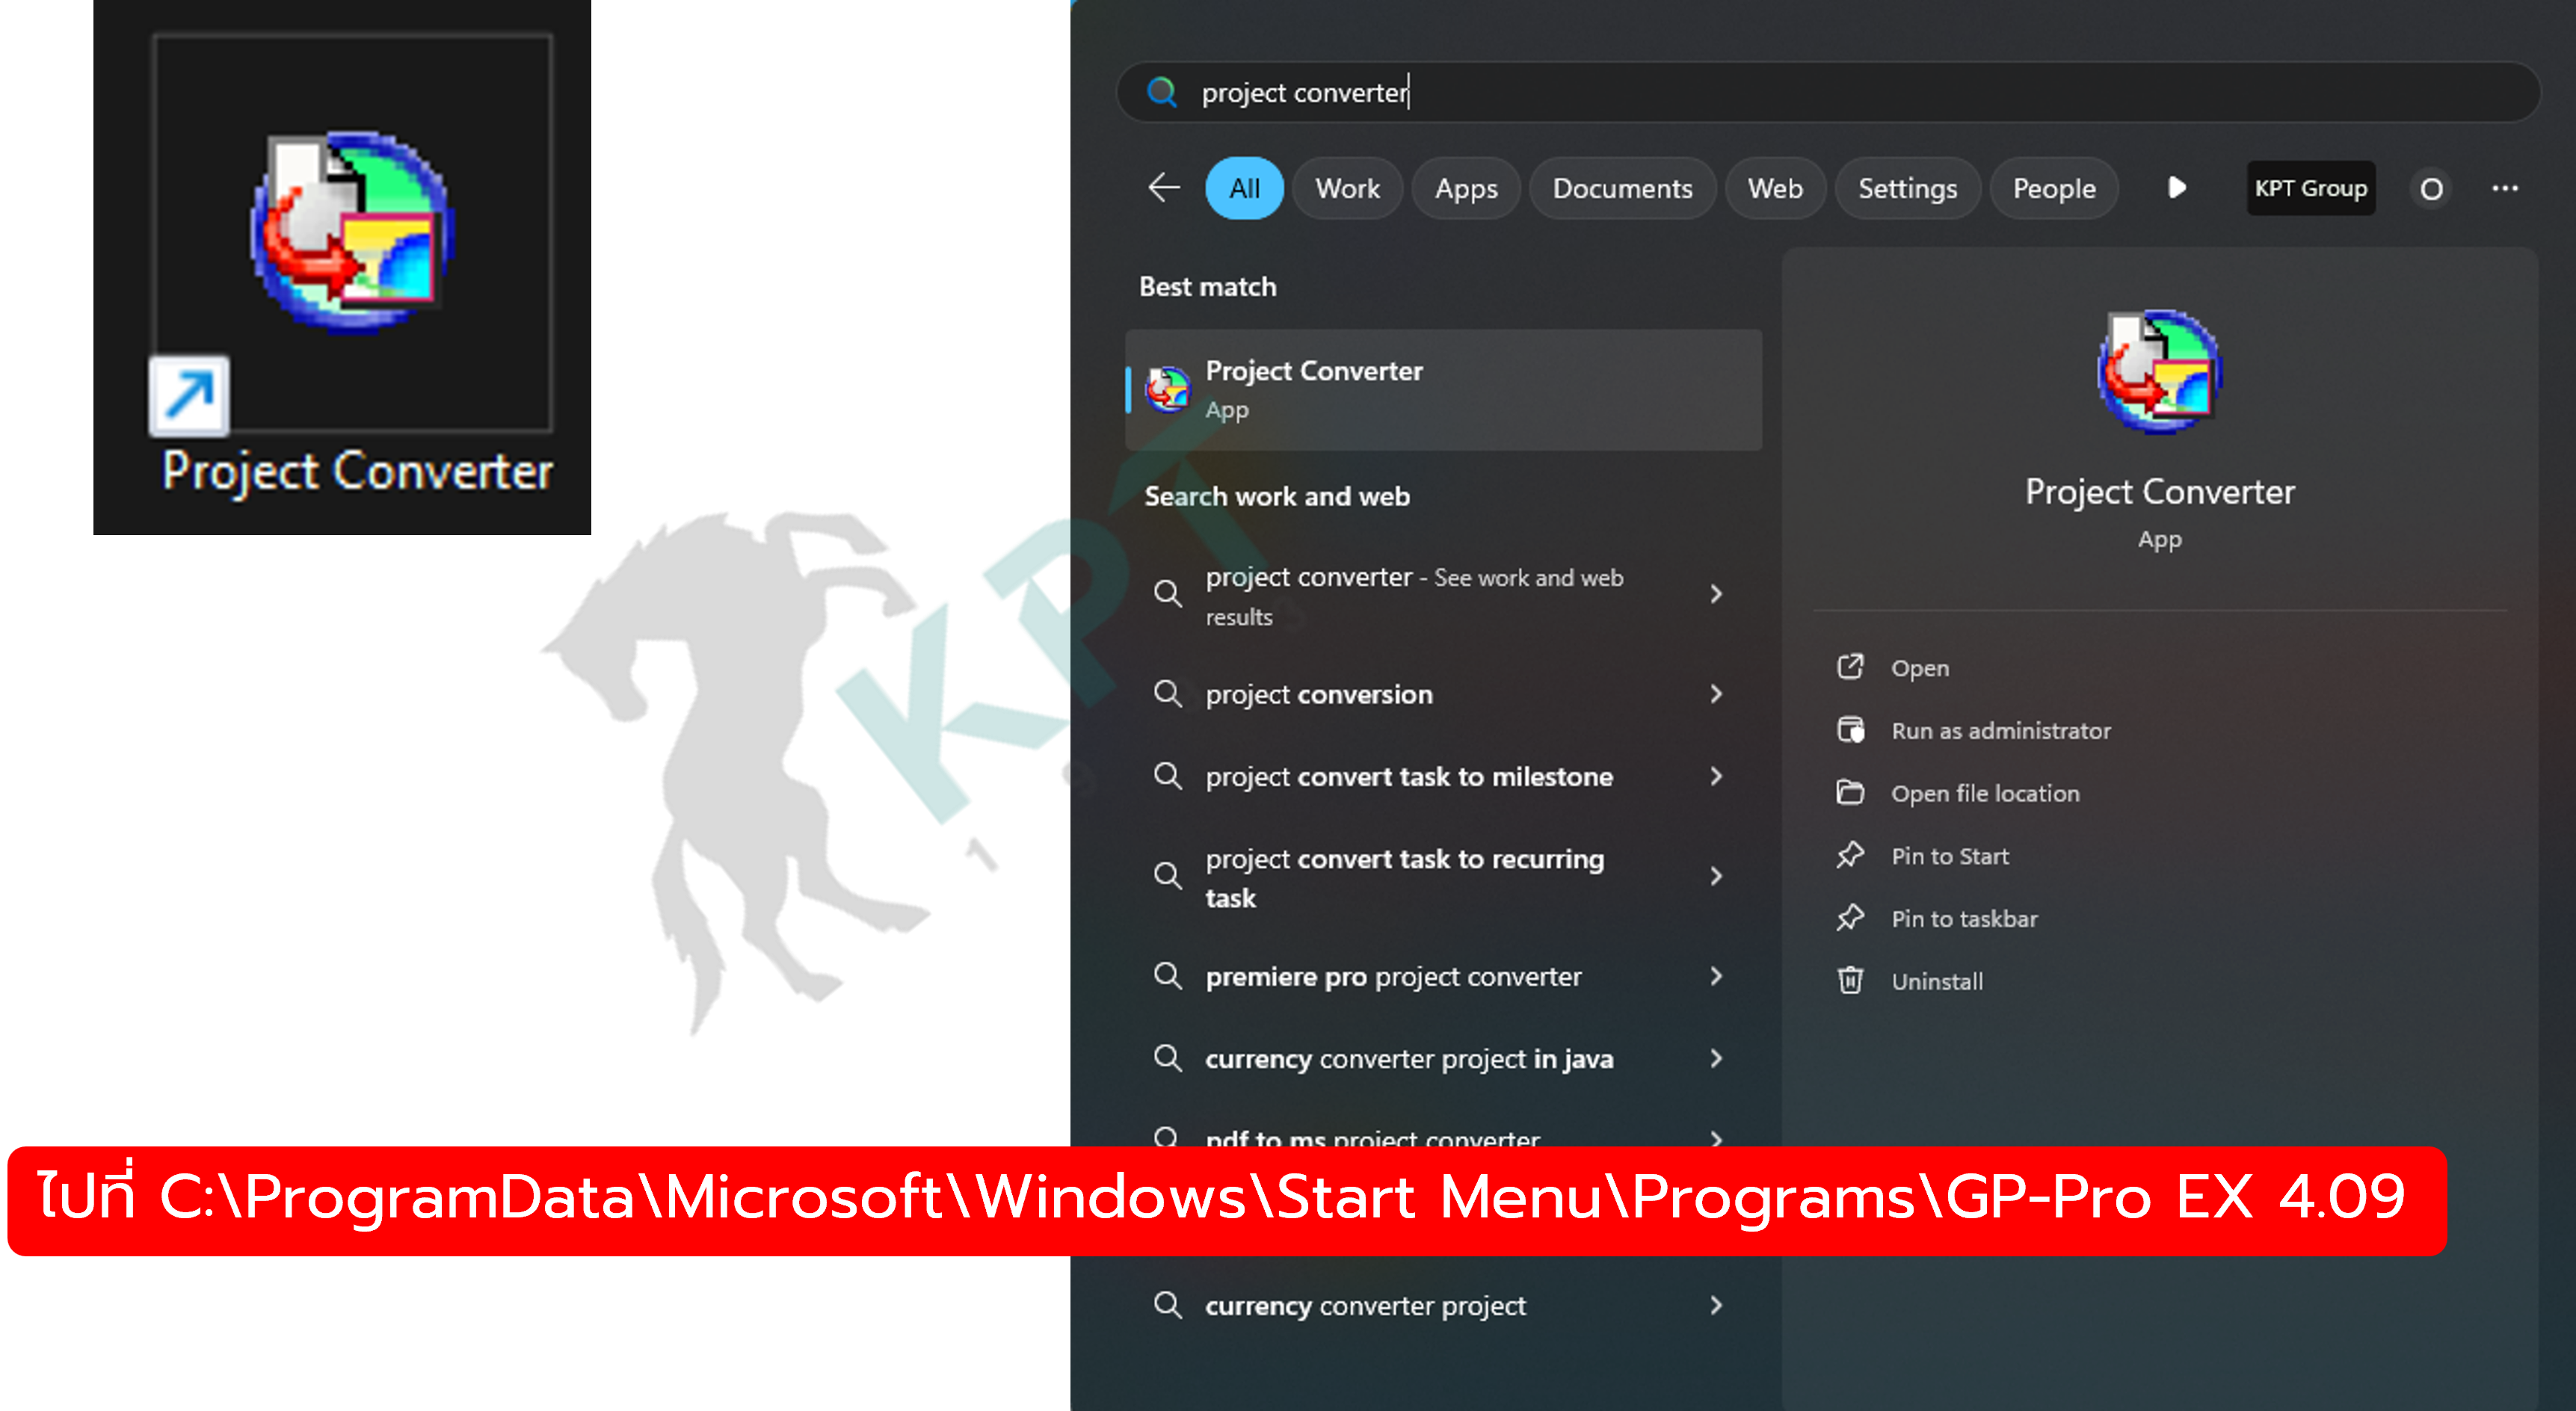Open the O profile avatar

(2431, 188)
